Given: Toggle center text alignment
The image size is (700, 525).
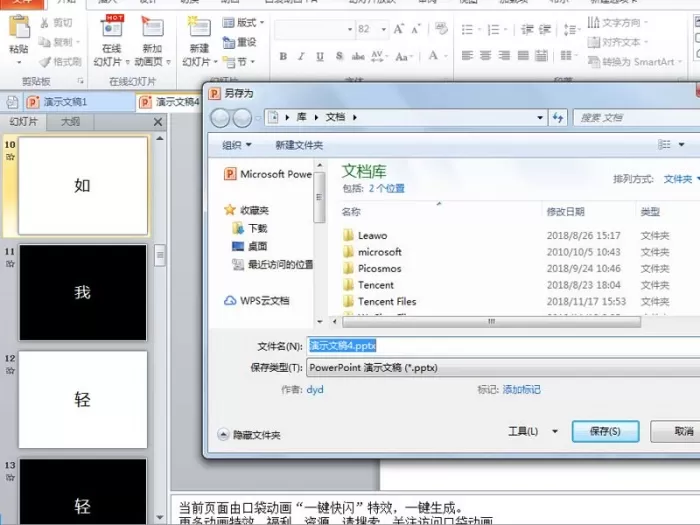Looking at the screenshot, I should (486, 55).
